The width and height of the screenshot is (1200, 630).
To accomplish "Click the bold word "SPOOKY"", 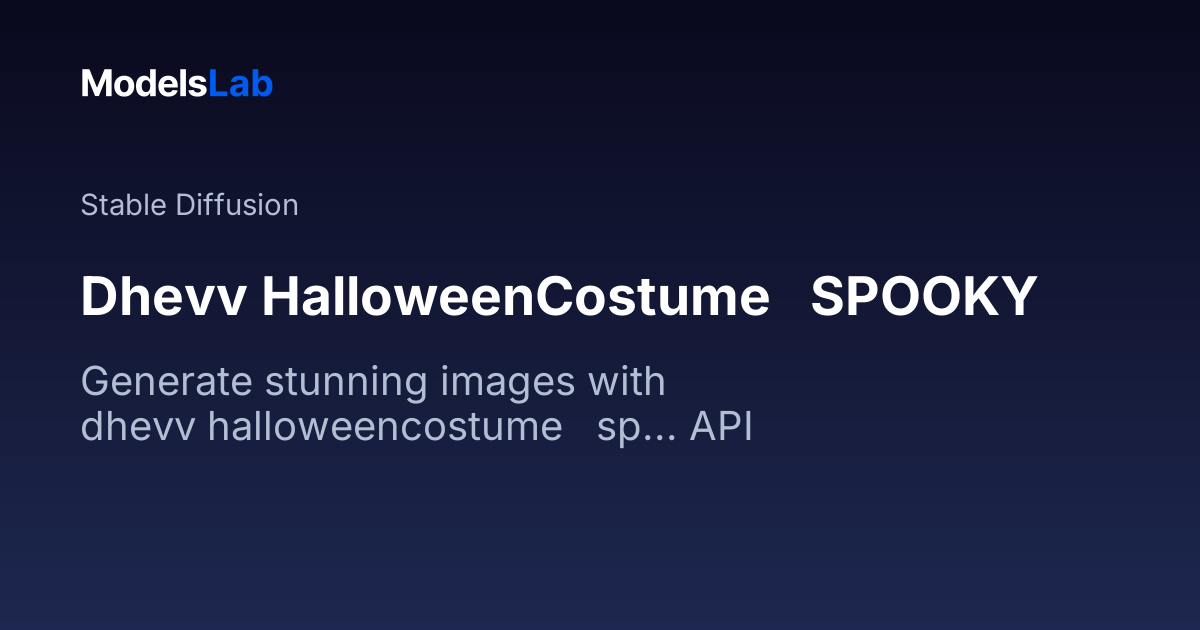I will click(x=923, y=298).
